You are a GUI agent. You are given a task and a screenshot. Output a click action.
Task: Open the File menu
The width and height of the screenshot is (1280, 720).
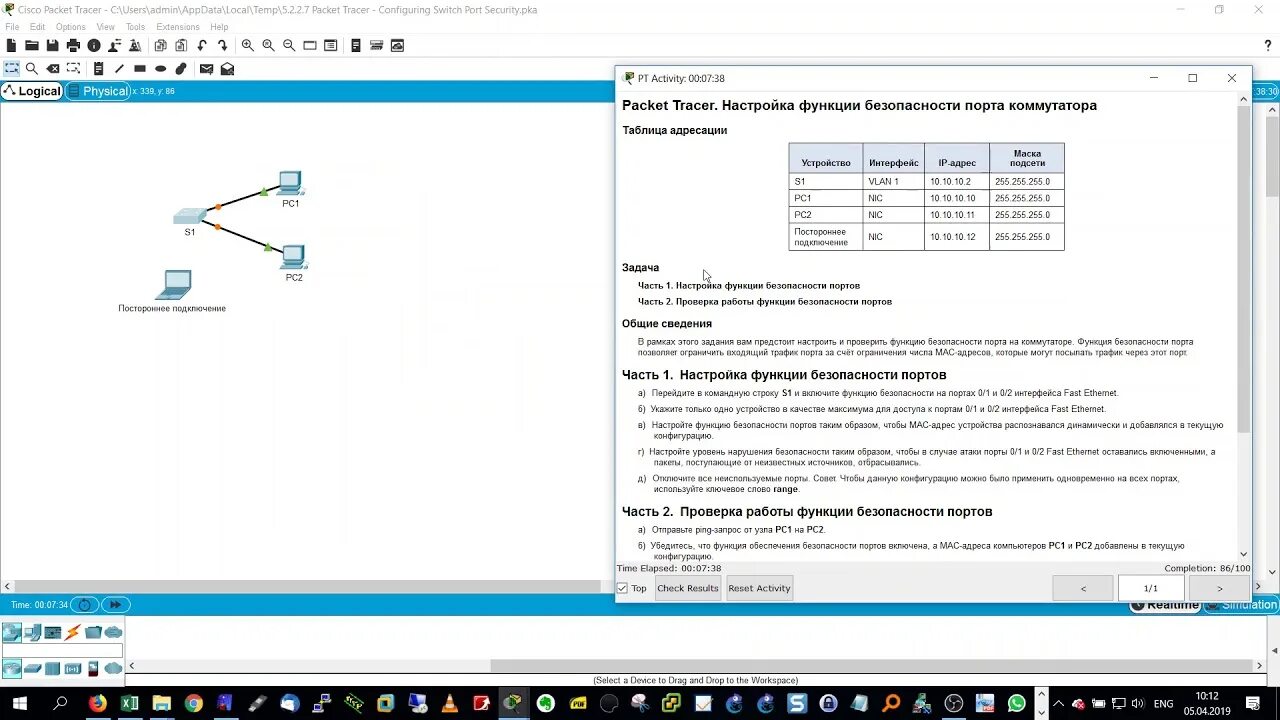12,27
